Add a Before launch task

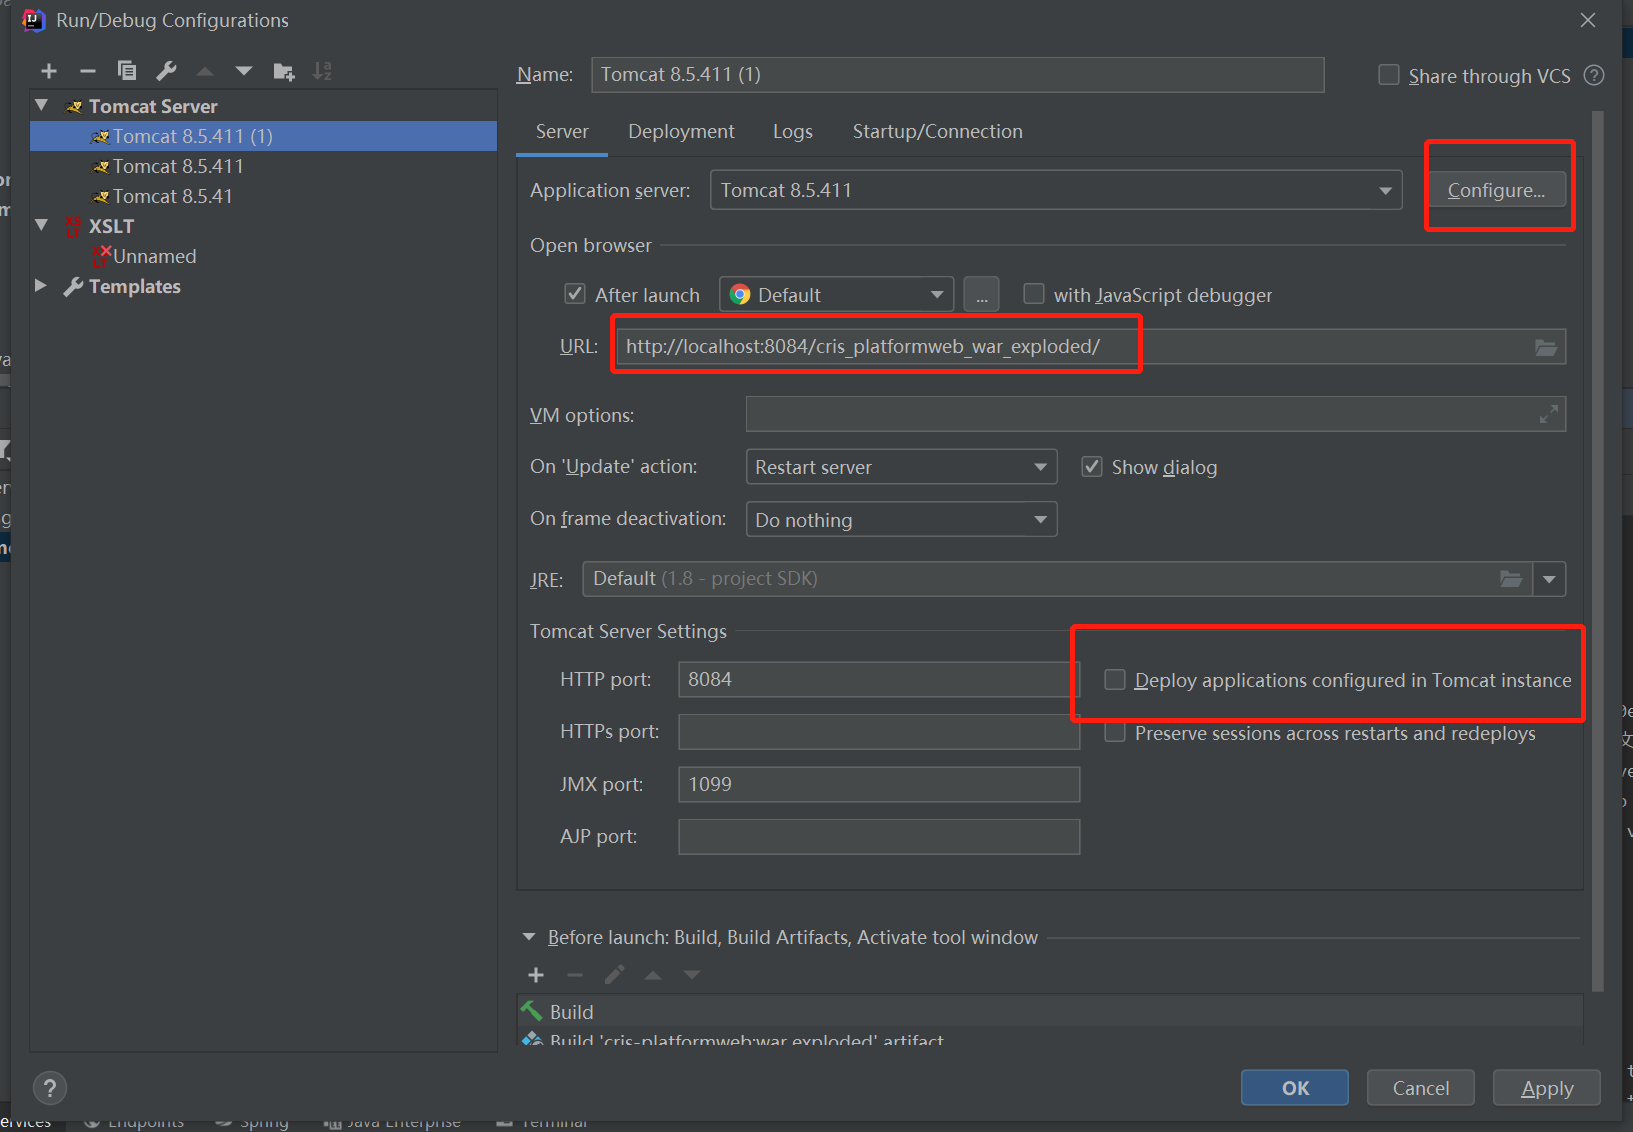[536, 975]
